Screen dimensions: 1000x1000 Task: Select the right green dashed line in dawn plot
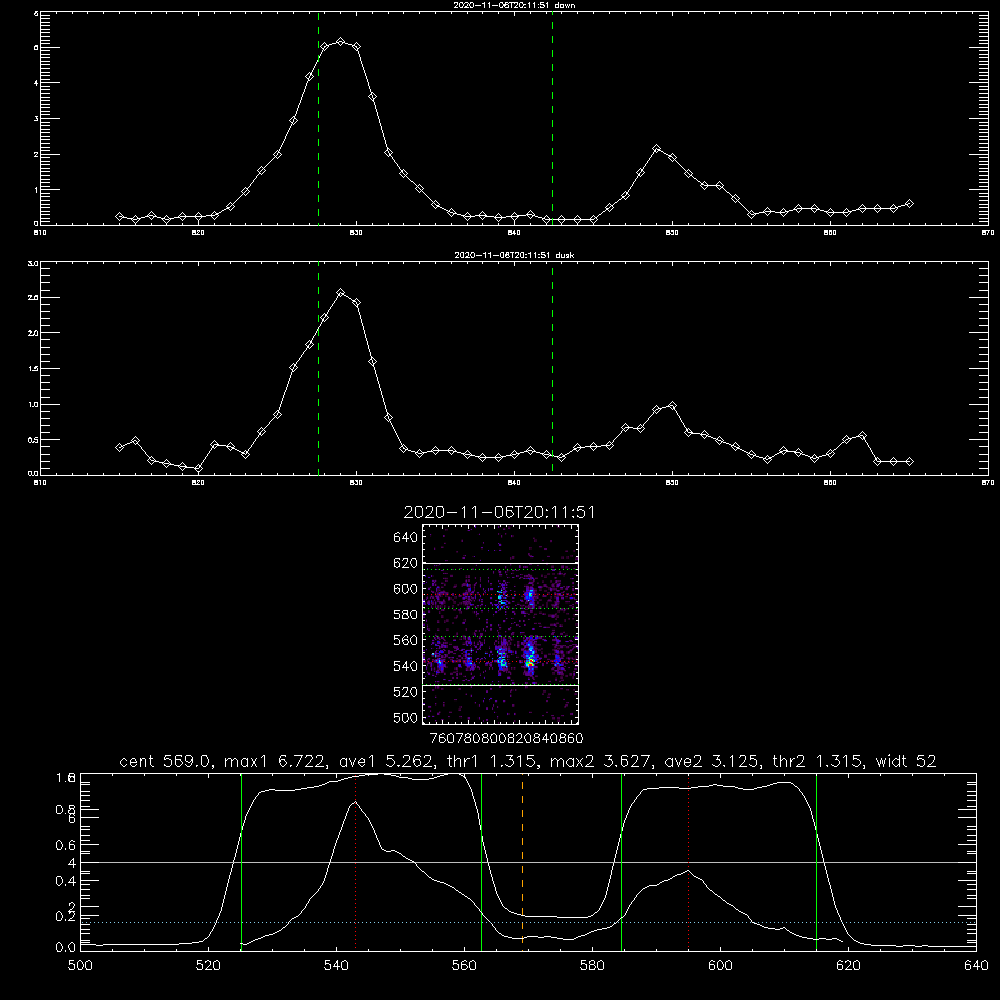[x=552, y=118]
